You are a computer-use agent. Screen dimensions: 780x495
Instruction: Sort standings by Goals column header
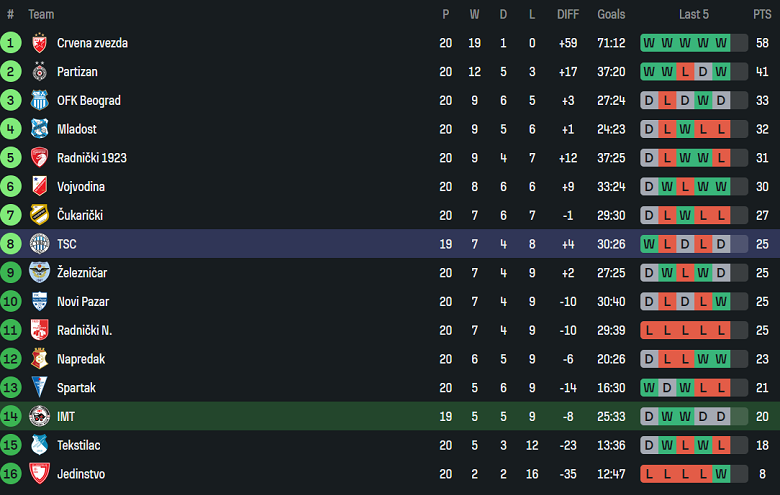pyautogui.click(x=611, y=15)
